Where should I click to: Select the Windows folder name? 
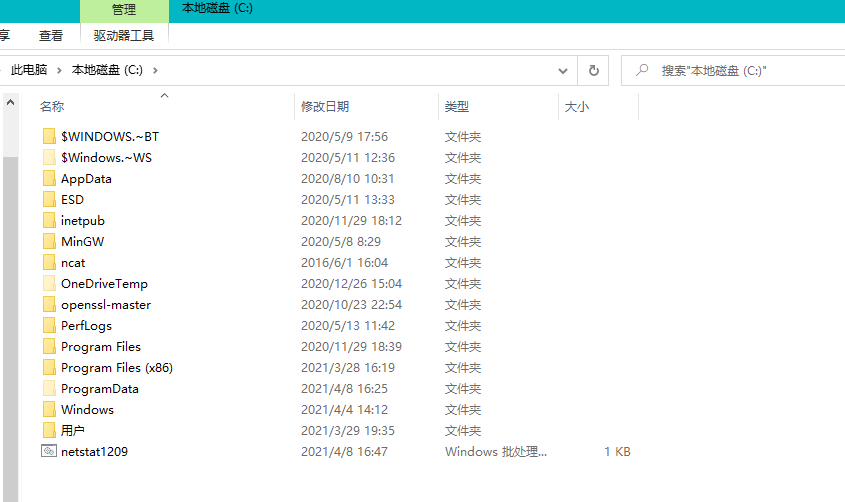click(87, 410)
